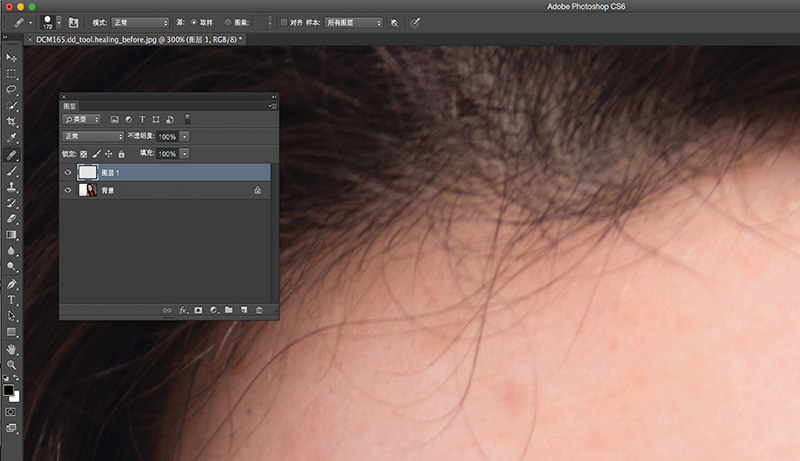
Task: Click the 图层 panel tab
Action: pyautogui.click(x=70, y=104)
